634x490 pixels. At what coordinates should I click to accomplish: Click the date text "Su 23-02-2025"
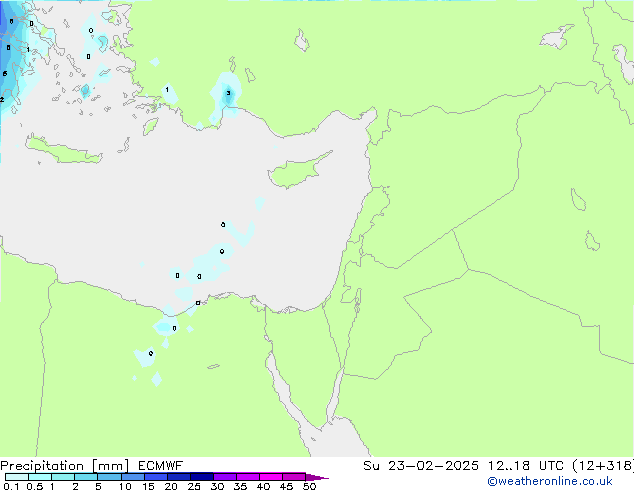point(421,466)
